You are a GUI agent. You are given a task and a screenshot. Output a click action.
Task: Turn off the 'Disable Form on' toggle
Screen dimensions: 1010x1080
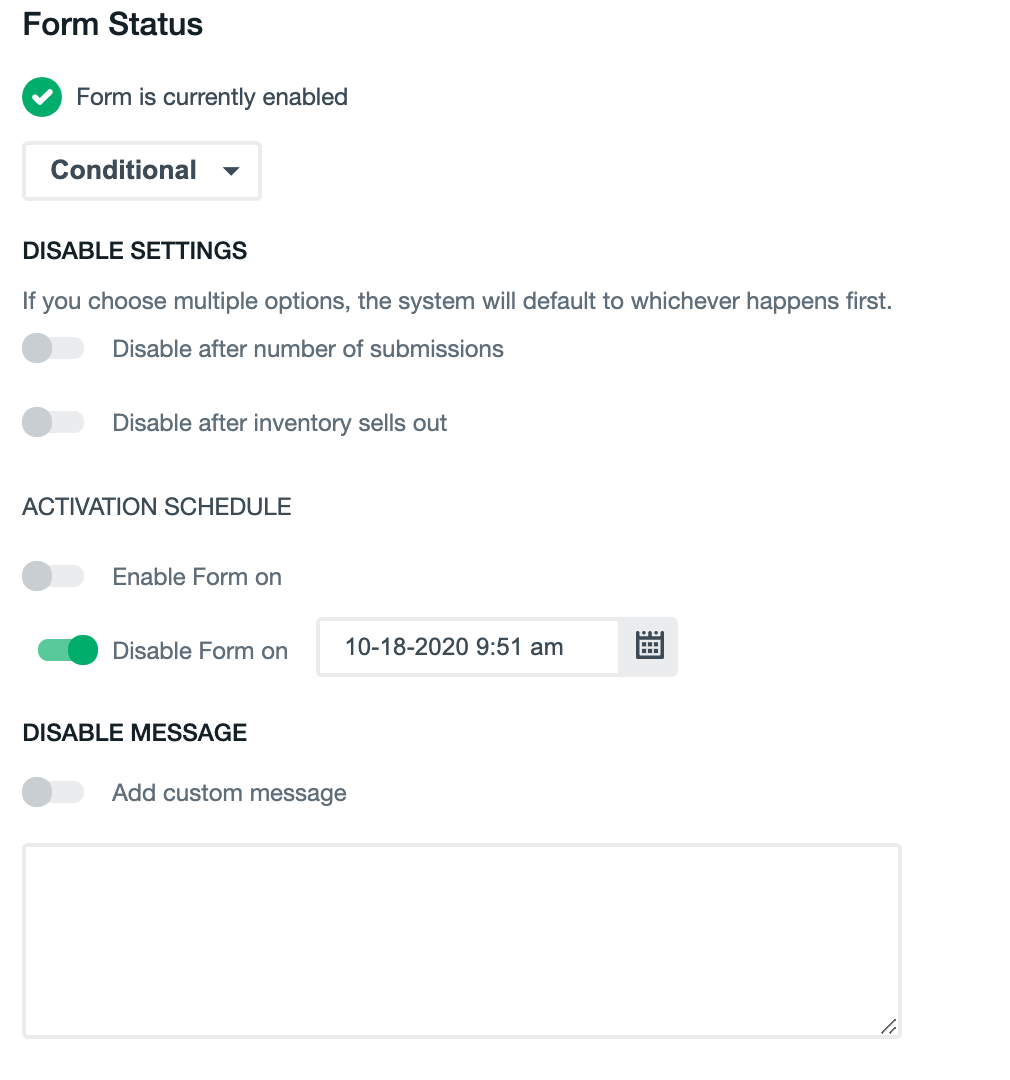[67, 650]
